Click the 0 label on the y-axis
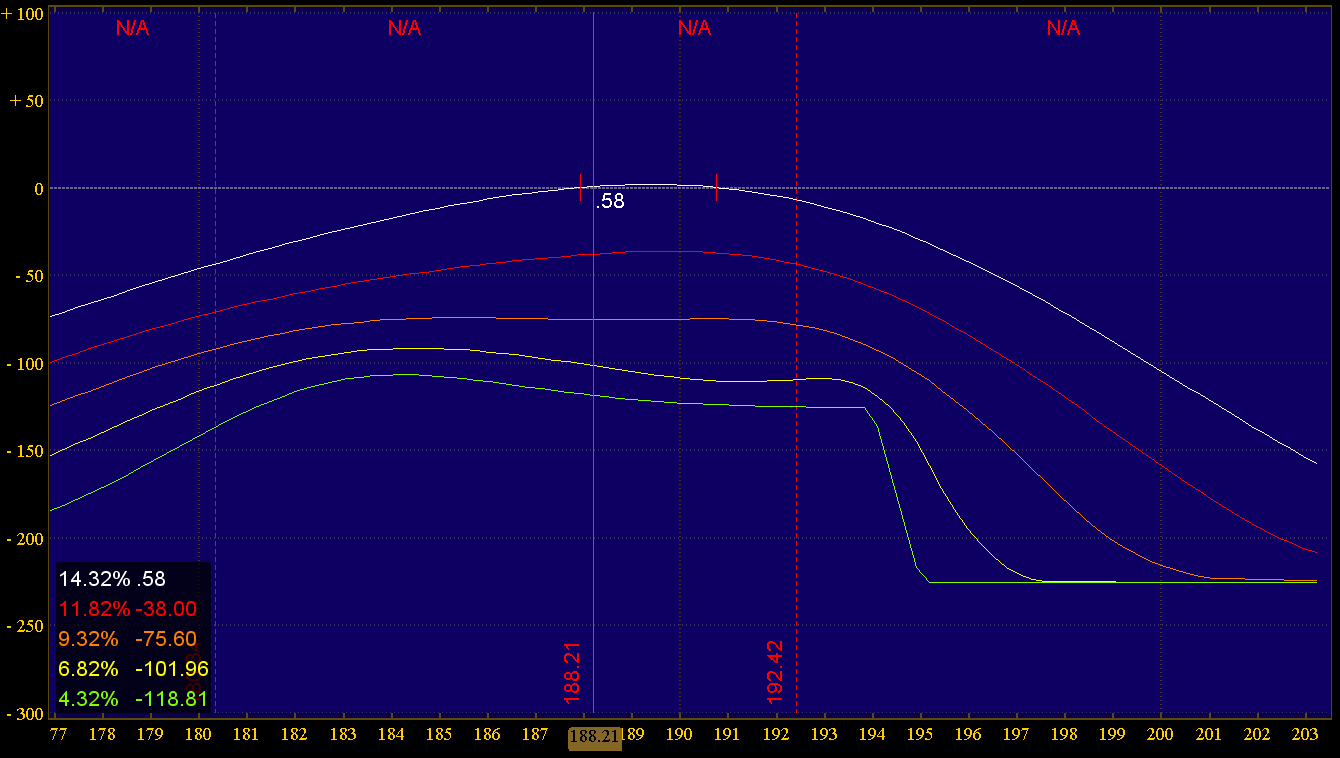Viewport: 1340px width, 758px height. [x=38, y=188]
